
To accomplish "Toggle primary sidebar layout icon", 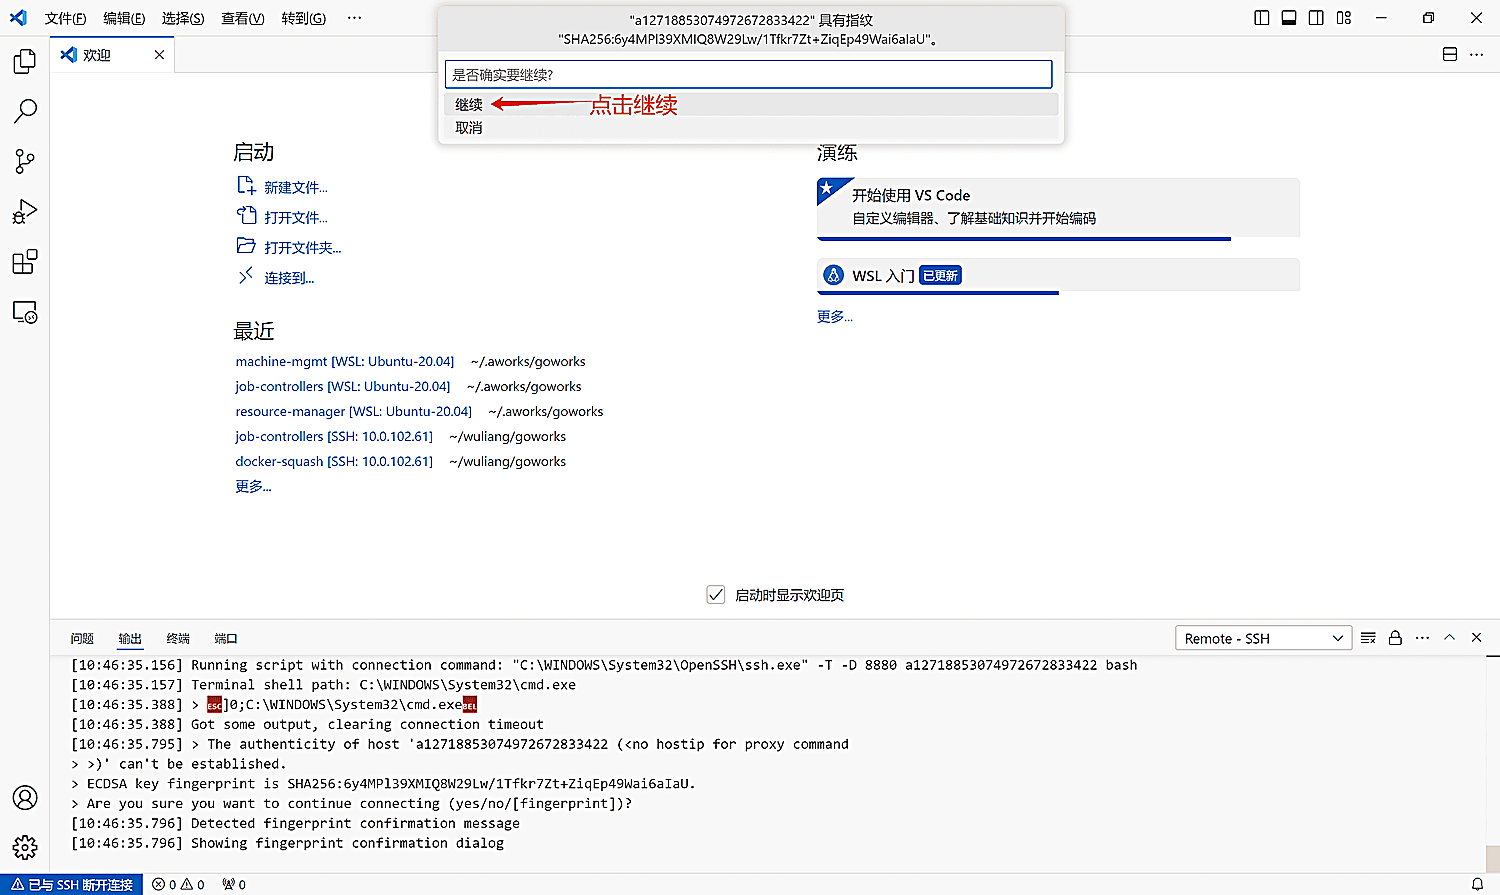I will [x=1262, y=18].
